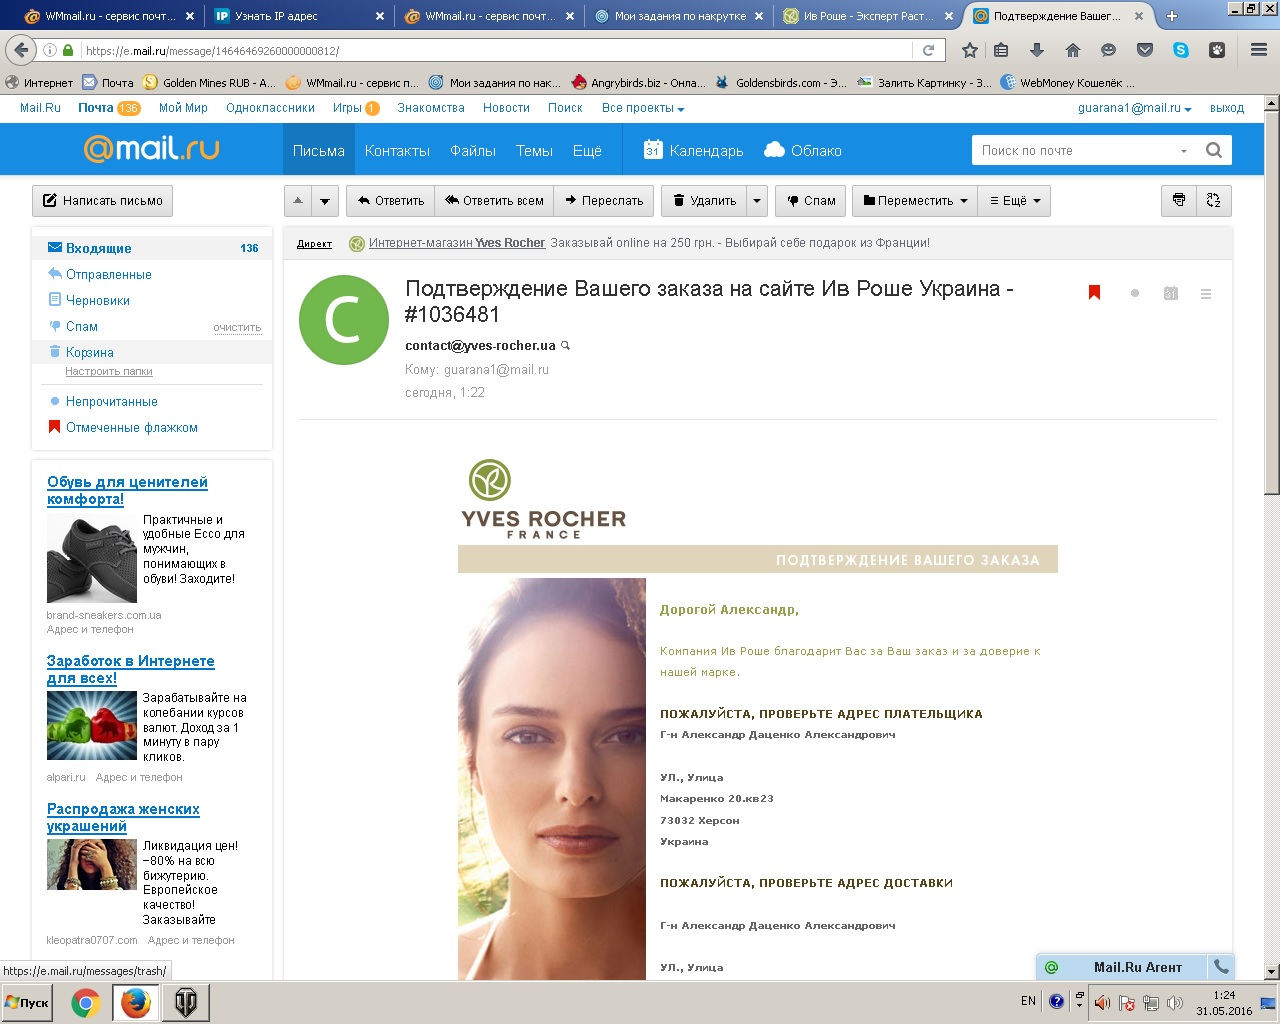1280x1024 pixels.
Task: Mark message unread with dot icon
Action: point(1135,294)
